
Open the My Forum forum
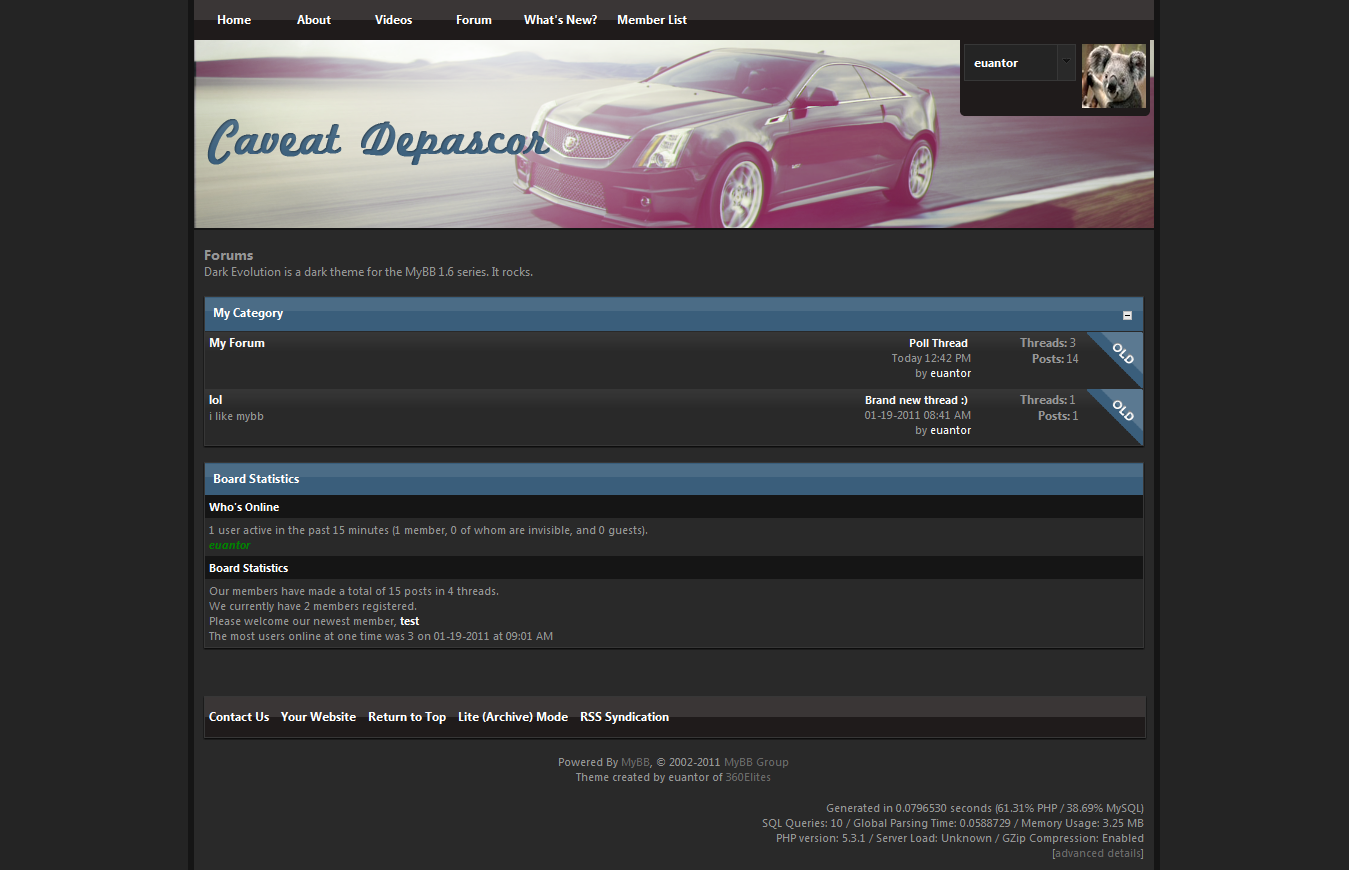pyautogui.click(x=237, y=343)
